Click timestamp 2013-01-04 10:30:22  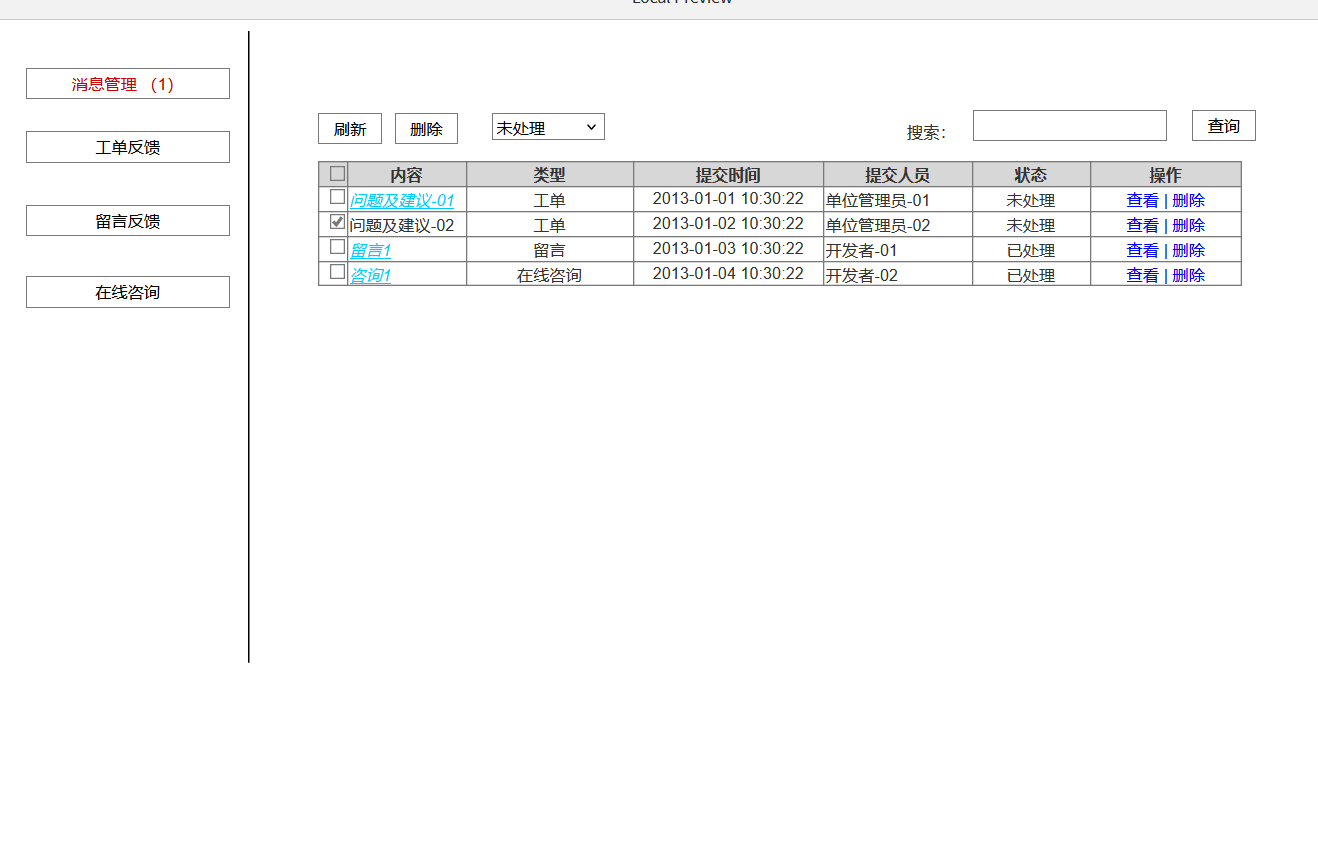pyautogui.click(x=728, y=273)
